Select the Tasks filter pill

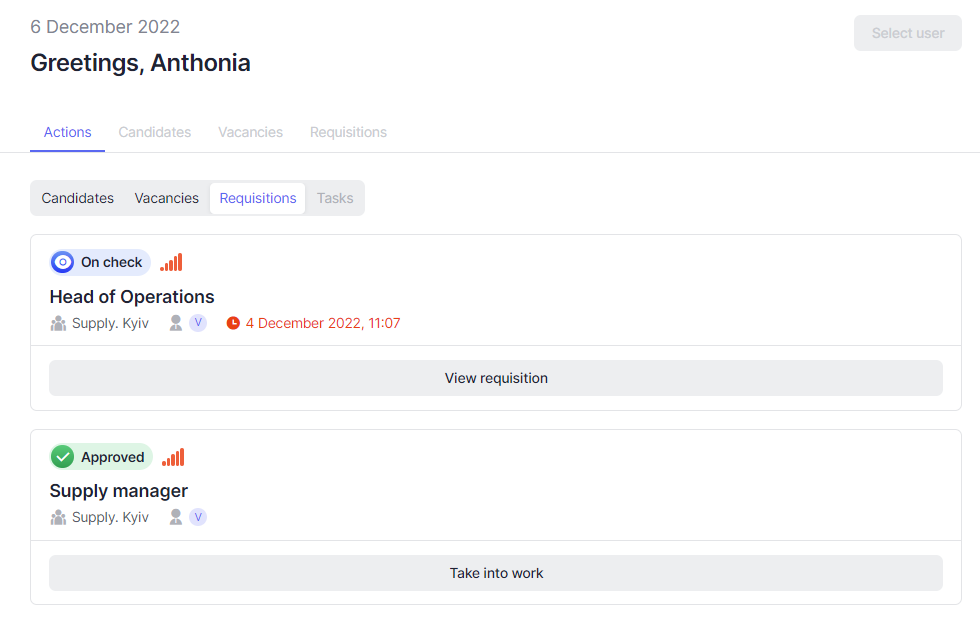[335, 198]
